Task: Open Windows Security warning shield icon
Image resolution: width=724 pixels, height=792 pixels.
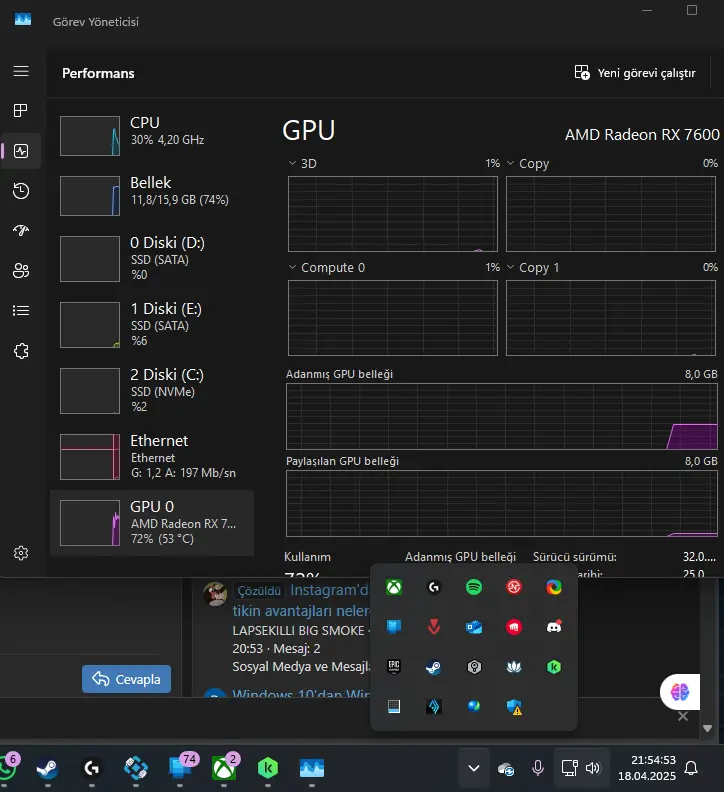Action: click(x=514, y=707)
